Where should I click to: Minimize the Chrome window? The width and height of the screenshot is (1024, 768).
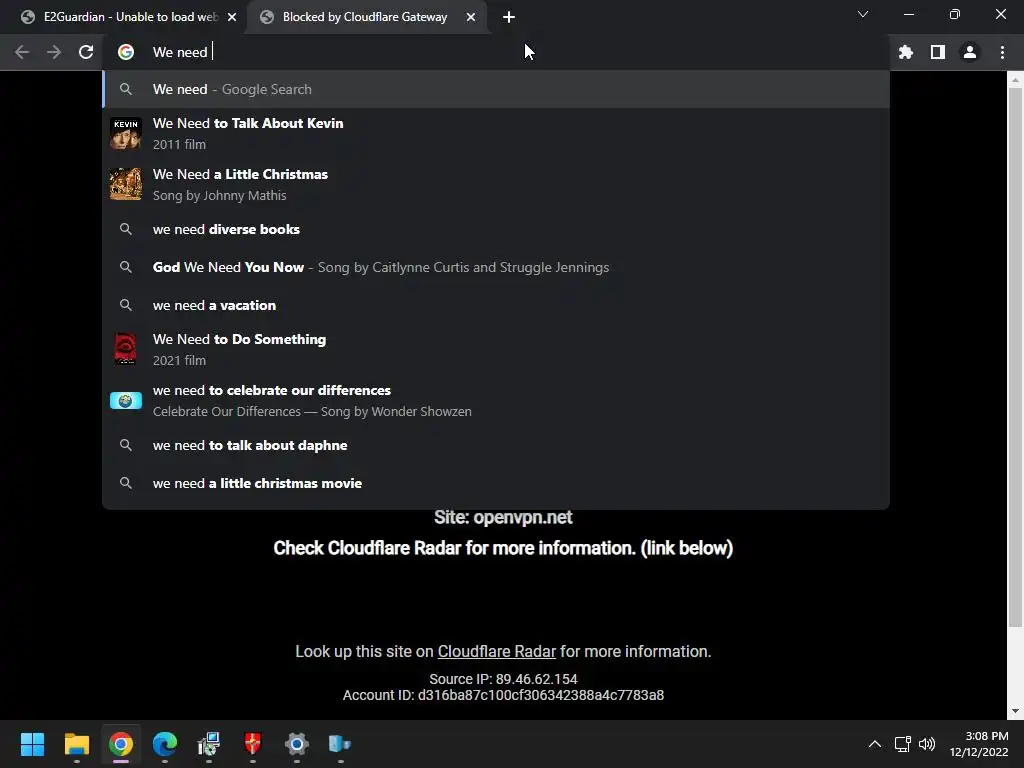coord(908,14)
